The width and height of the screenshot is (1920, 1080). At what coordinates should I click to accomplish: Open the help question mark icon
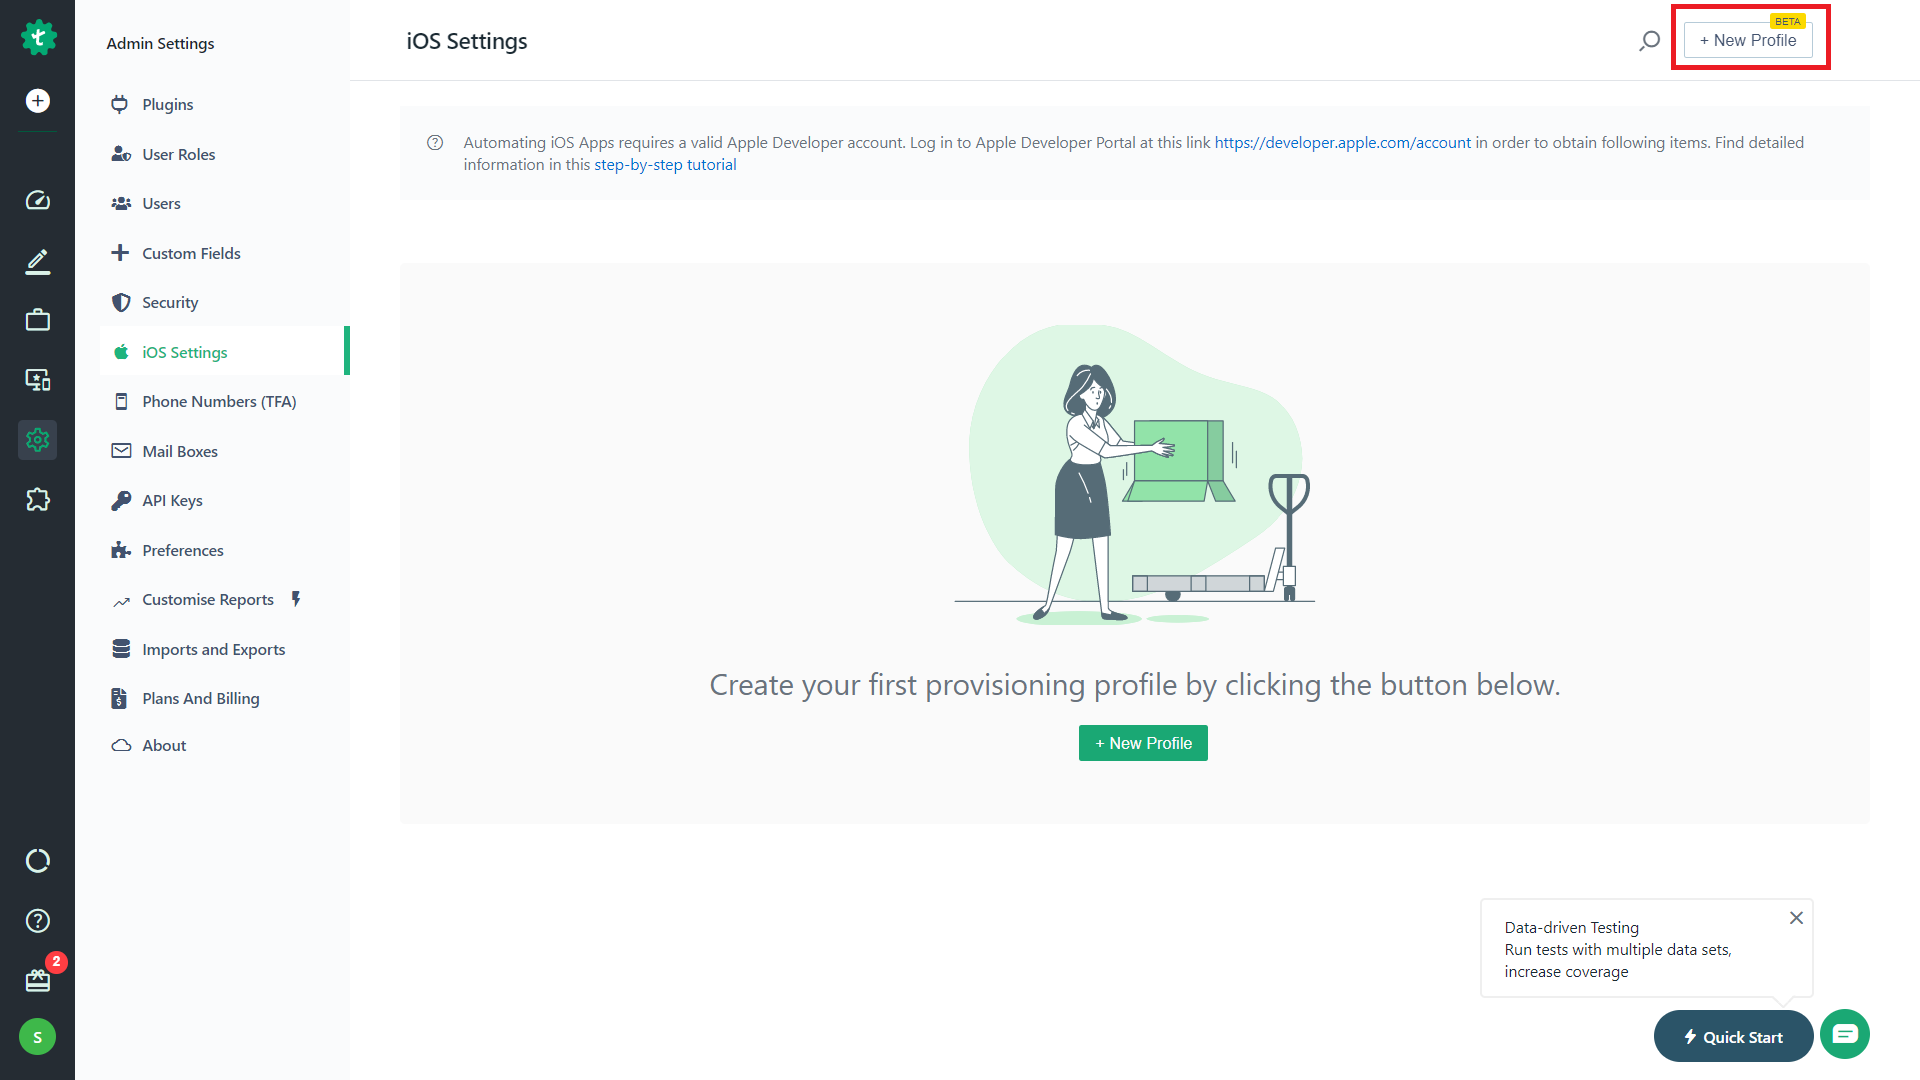(38, 921)
